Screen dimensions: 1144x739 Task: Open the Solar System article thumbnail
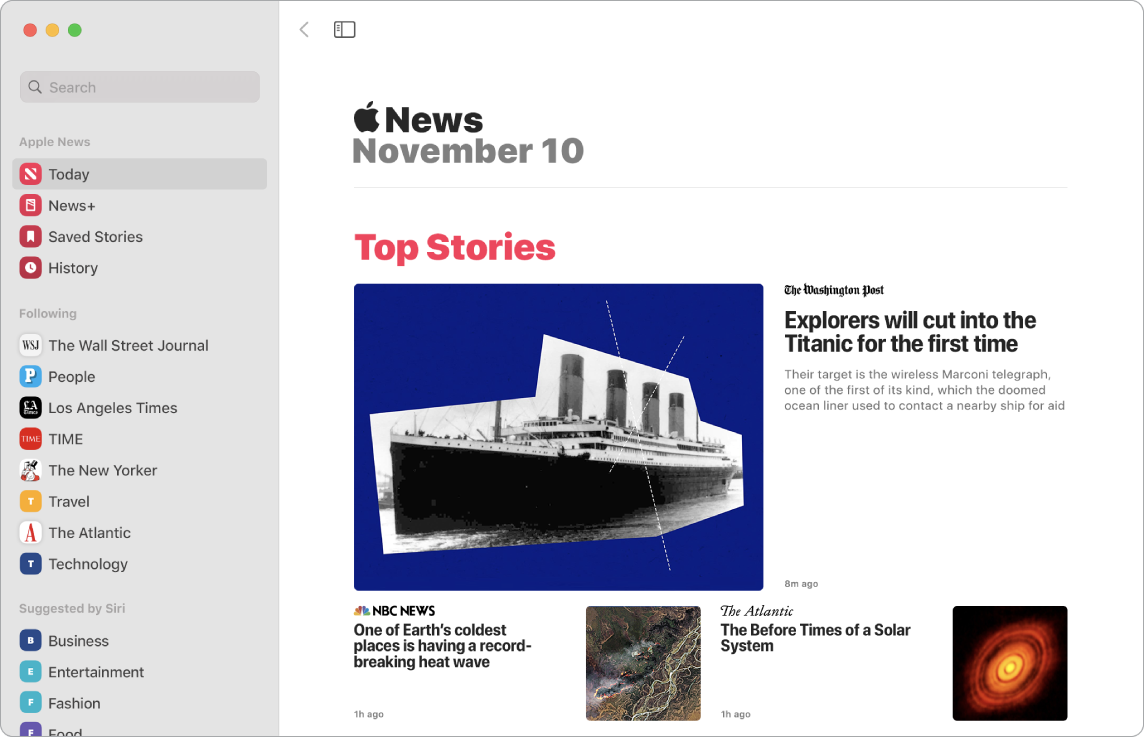[1009, 663]
